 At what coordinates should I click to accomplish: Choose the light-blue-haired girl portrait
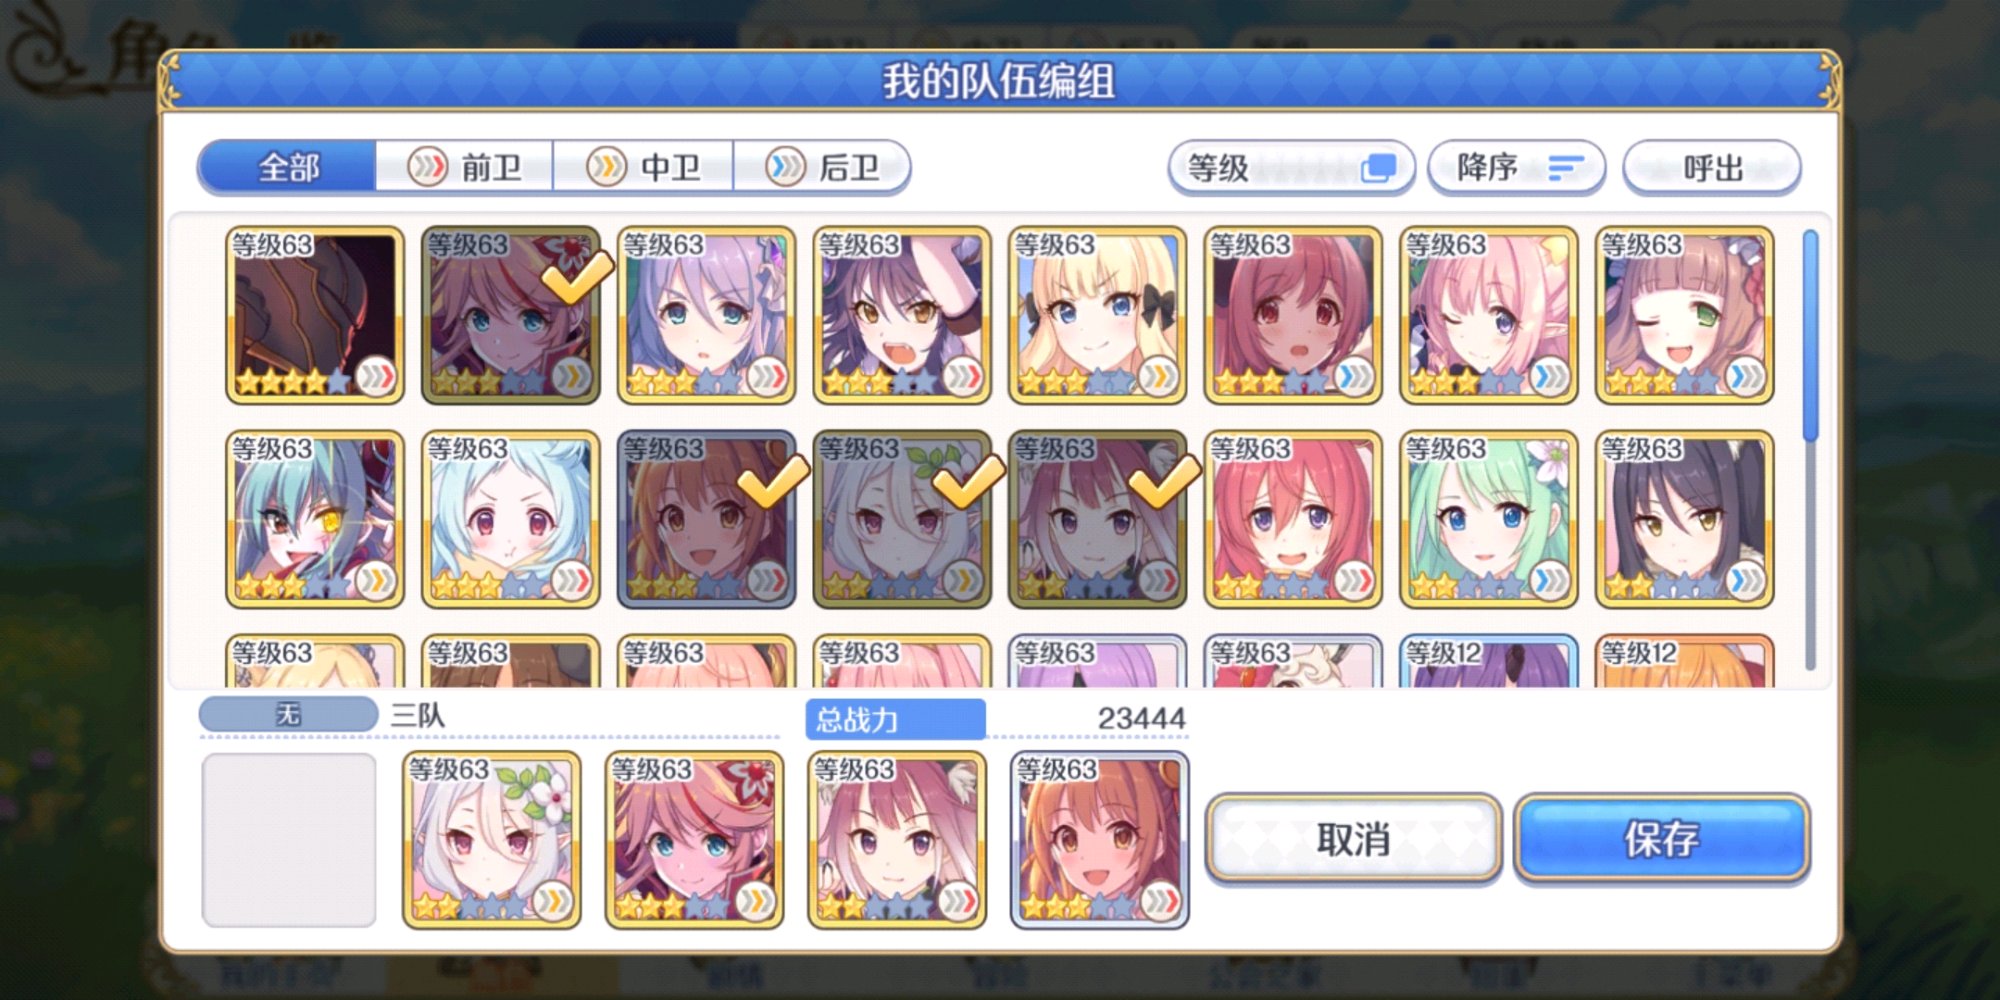pyautogui.click(x=510, y=519)
